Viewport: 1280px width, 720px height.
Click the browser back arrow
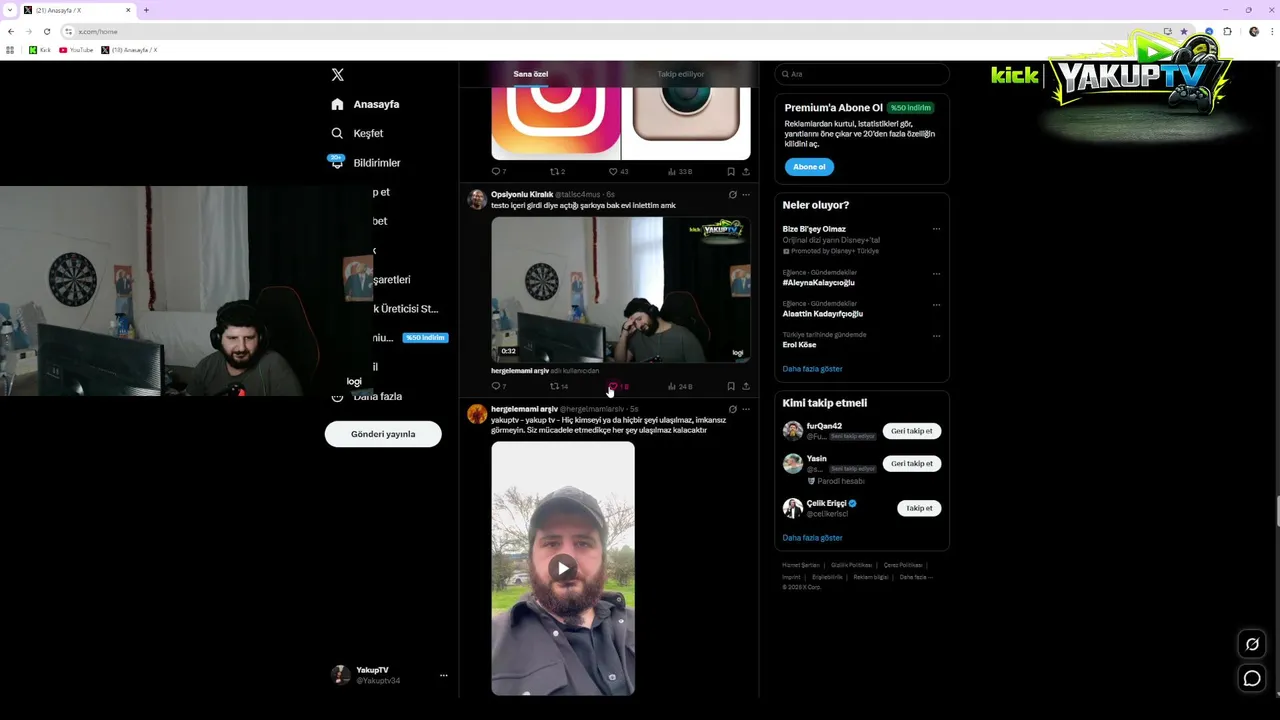(x=11, y=31)
